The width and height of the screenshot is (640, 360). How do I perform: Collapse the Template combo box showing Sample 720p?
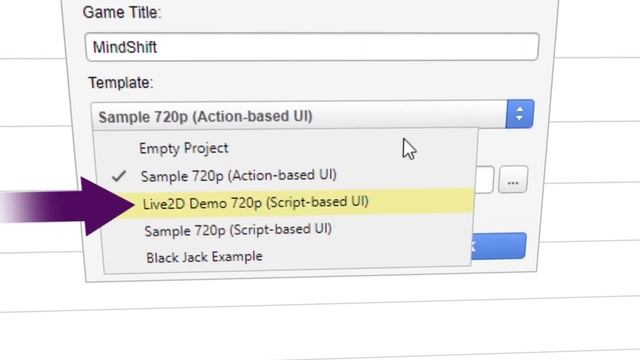[x=298, y=116]
